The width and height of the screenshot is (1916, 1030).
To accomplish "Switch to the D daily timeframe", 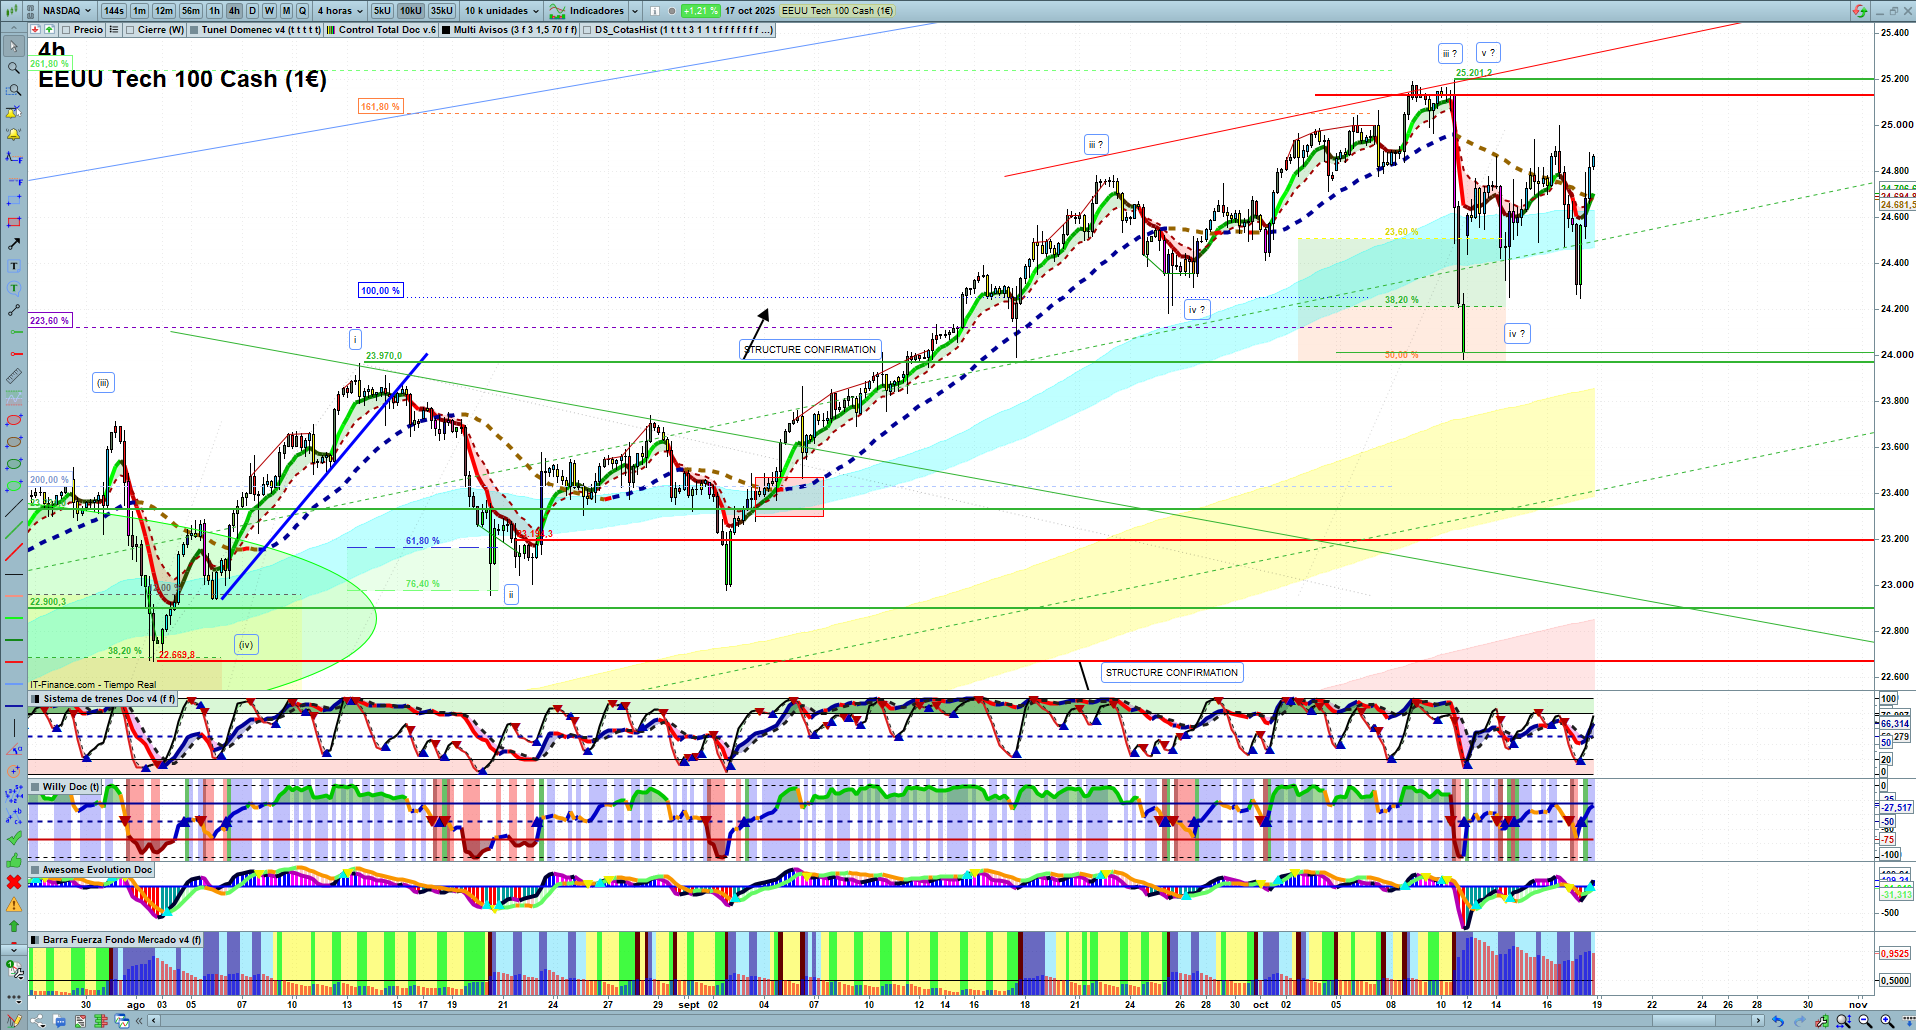I will coord(252,11).
